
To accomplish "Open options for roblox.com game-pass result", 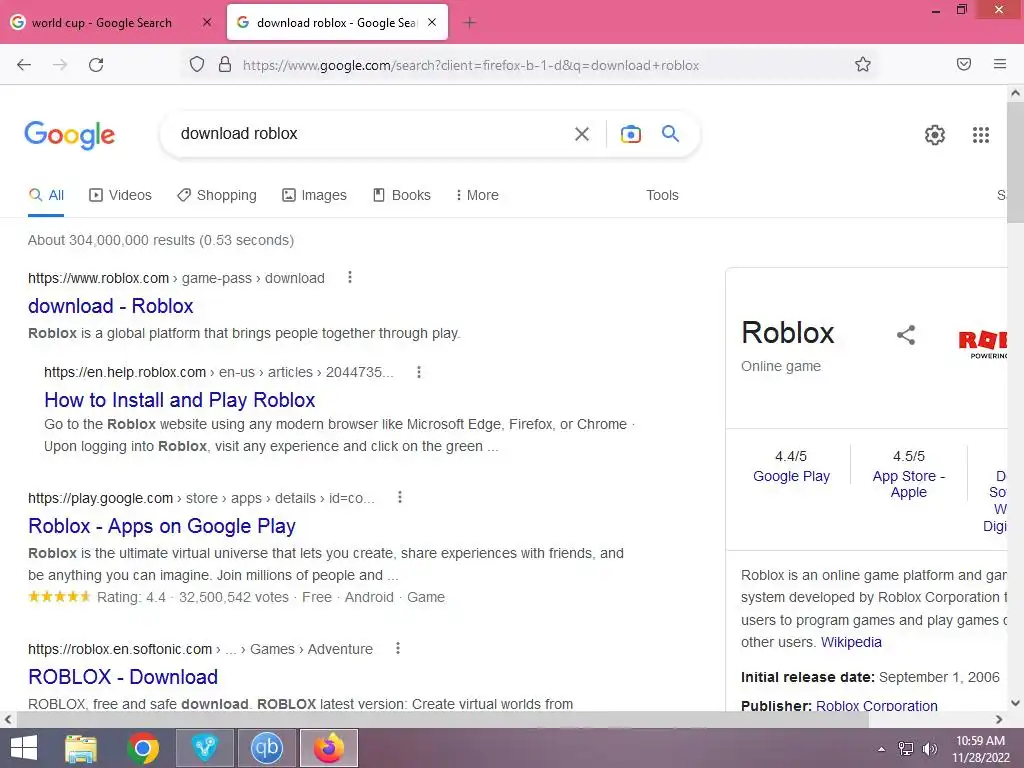I will click(x=350, y=278).
